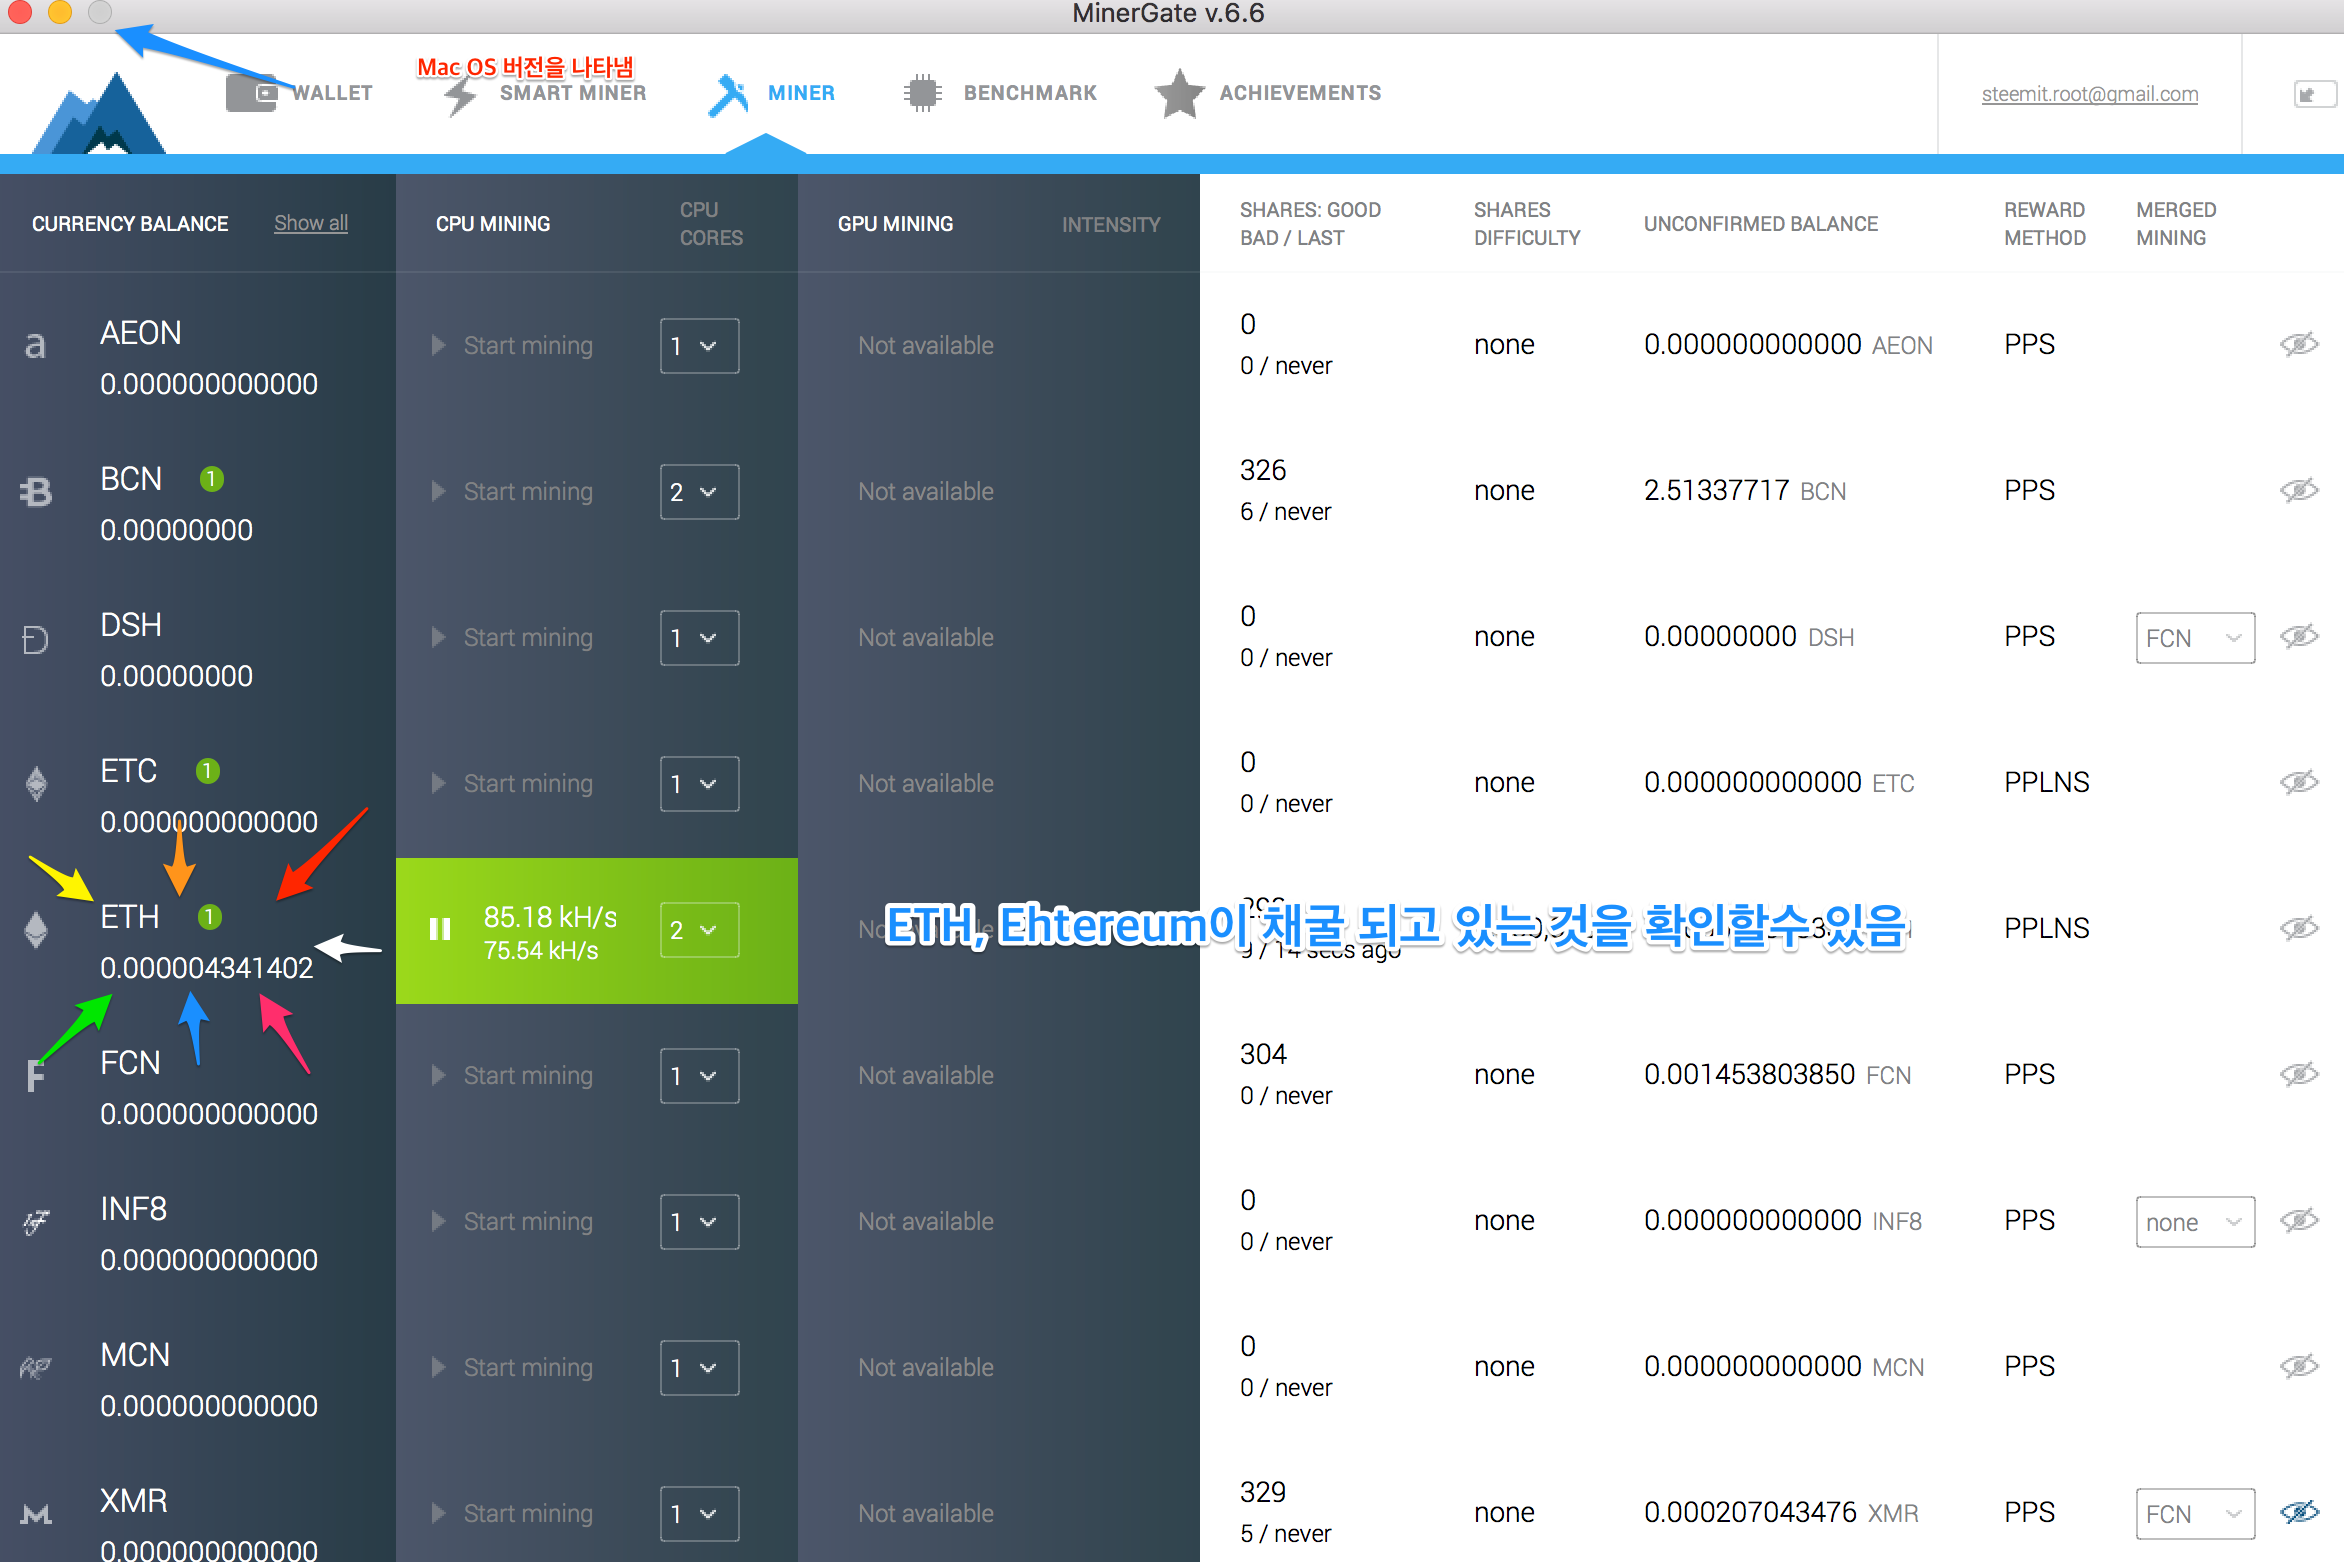
Task: Toggle visibility of INF8 row
Action: 2298,1221
